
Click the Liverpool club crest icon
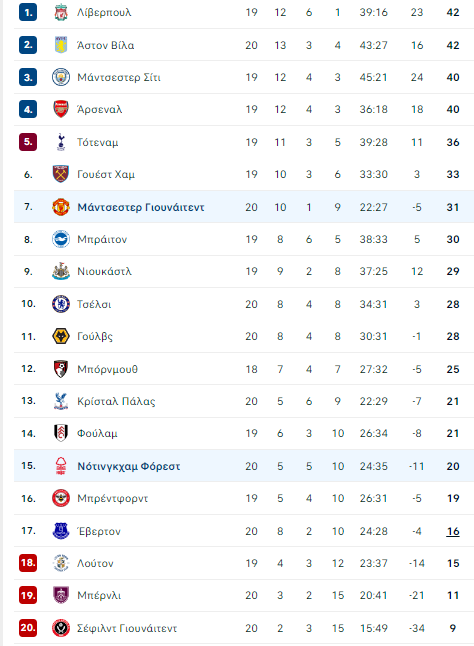(61, 12)
